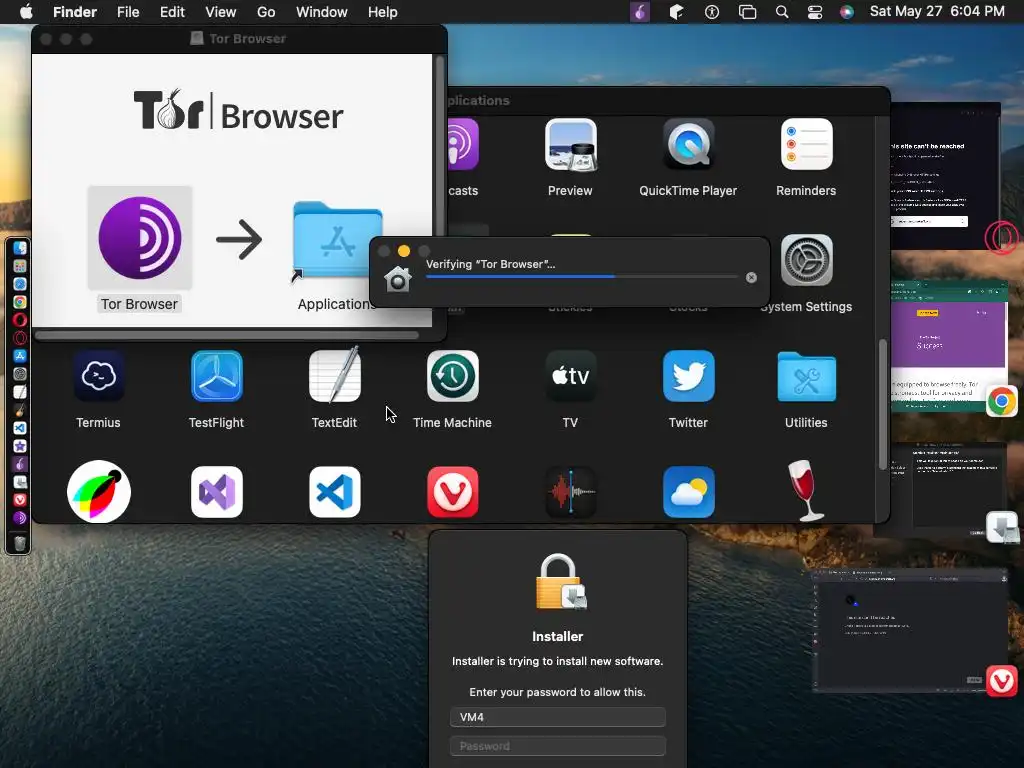Click the 'Enter your password to allow this.' text
This screenshot has width=1024, height=768.
click(x=558, y=692)
